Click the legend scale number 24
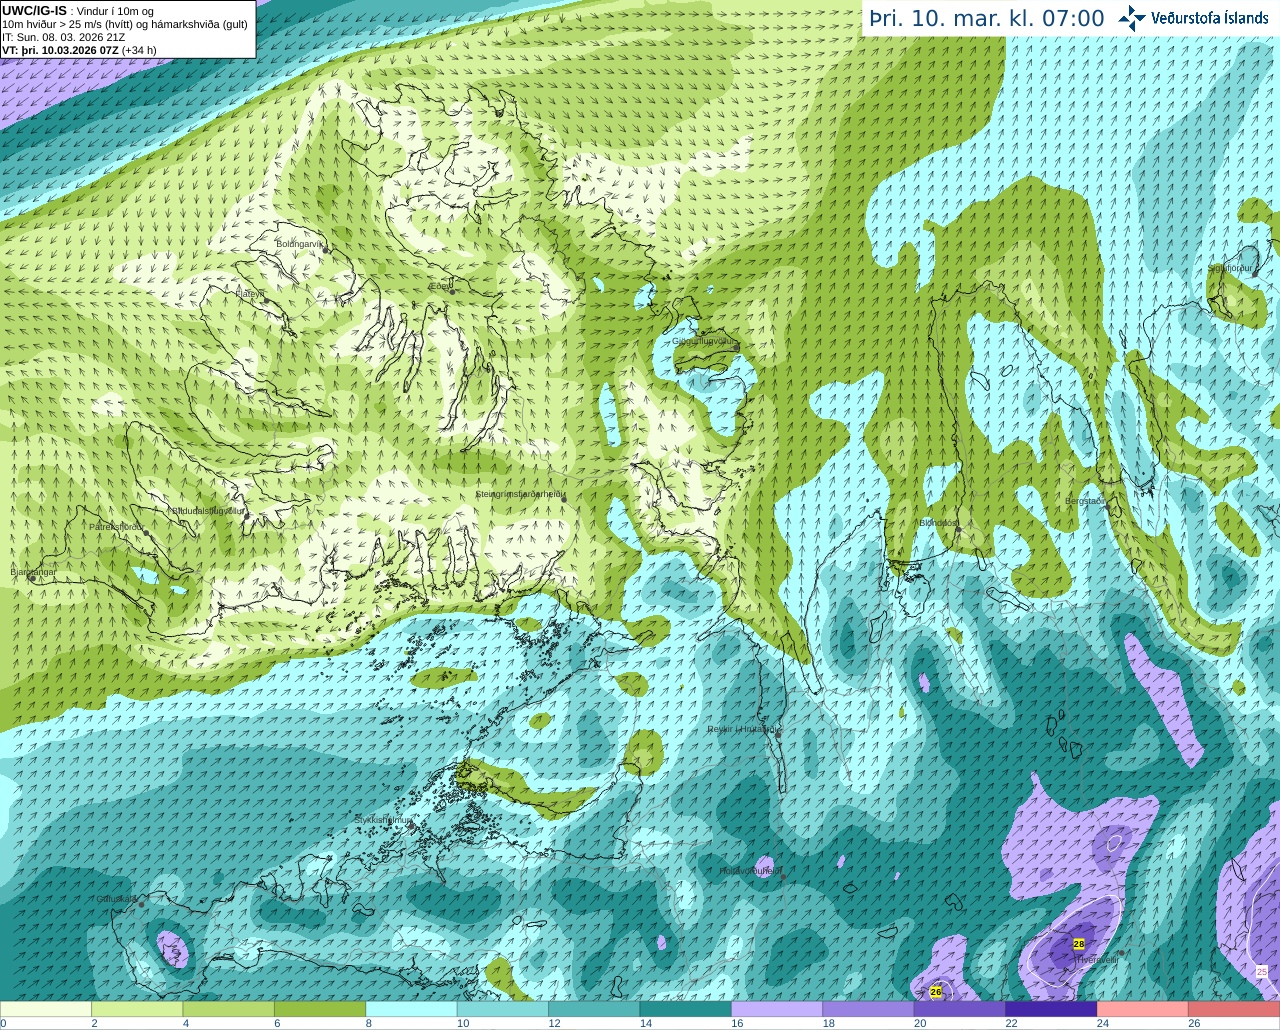The image size is (1280, 1030). (x=1102, y=1023)
